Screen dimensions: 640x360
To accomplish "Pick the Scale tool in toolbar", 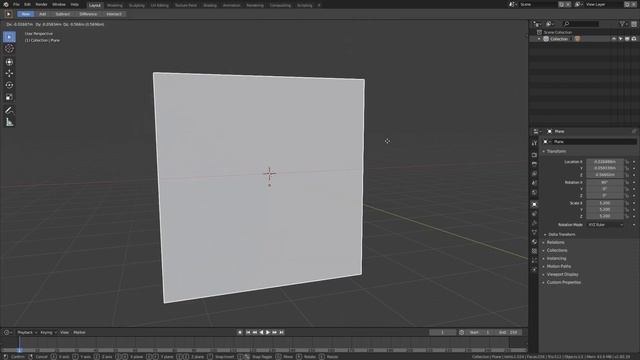I will point(9,97).
